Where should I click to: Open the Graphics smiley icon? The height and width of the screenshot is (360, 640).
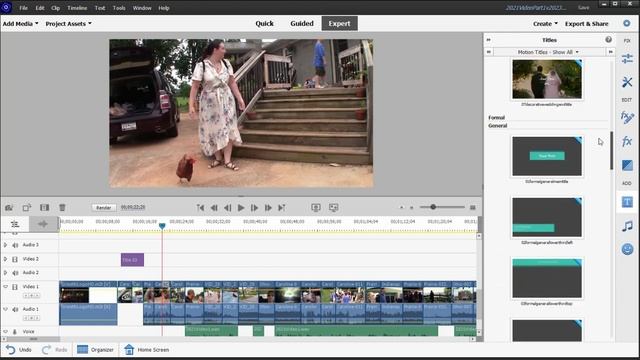pyautogui.click(x=627, y=249)
